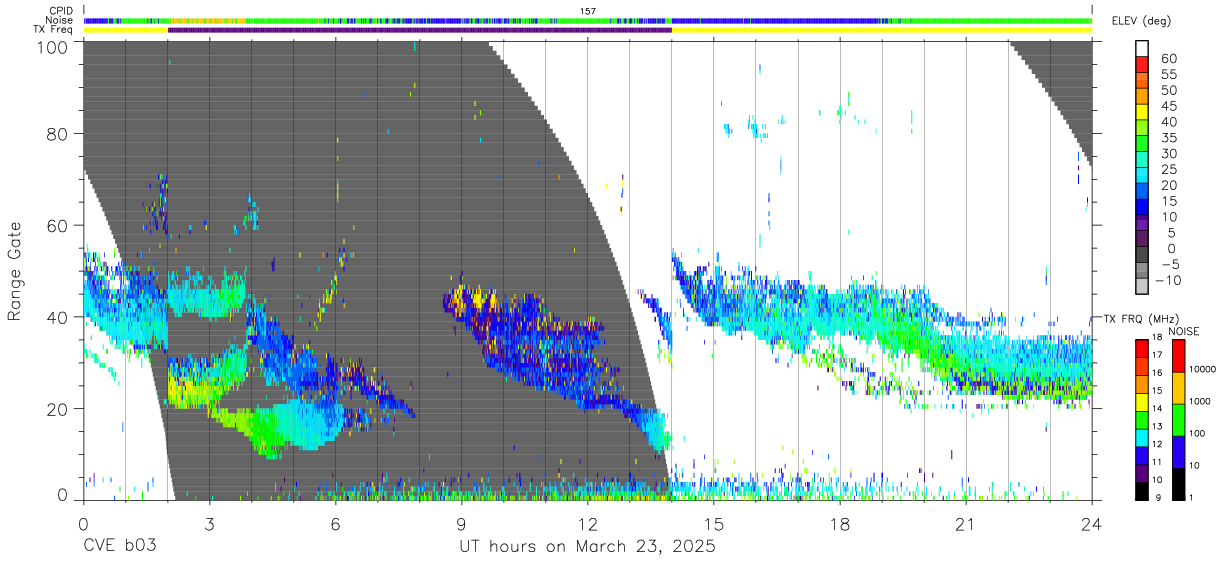Select the red top segment of NOISE bar
The image size is (1228, 567).
(x=1177, y=355)
